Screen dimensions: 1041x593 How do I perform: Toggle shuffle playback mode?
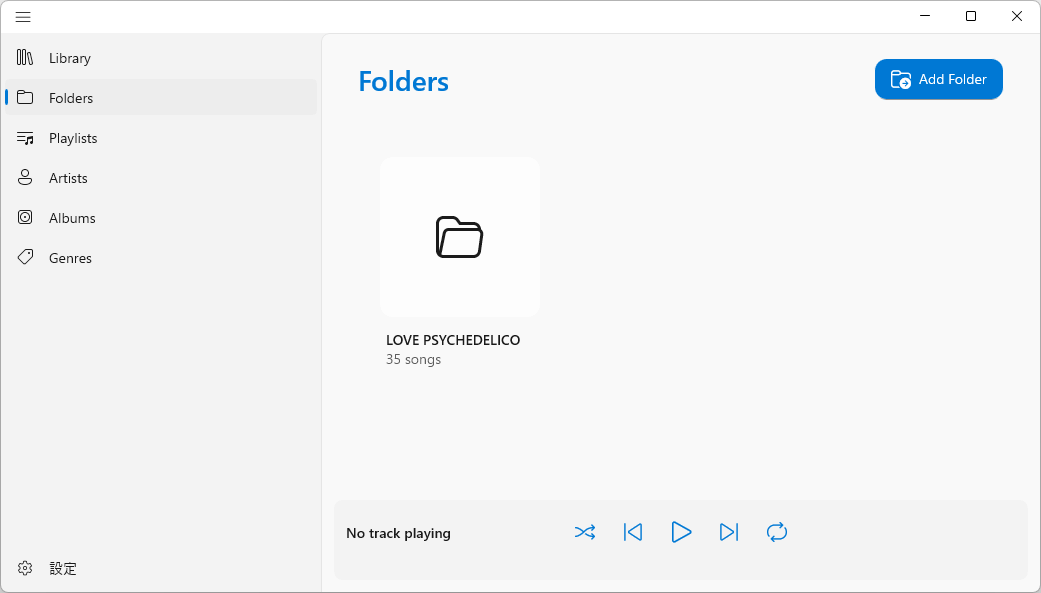pyautogui.click(x=585, y=532)
